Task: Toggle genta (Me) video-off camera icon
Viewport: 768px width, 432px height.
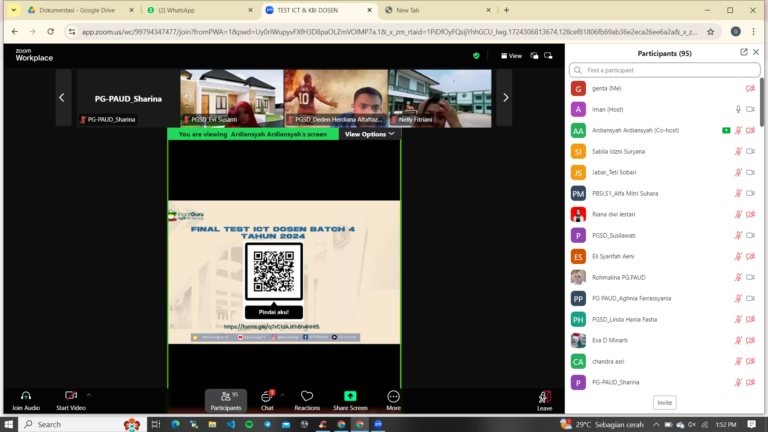Action: tap(750, 89)
